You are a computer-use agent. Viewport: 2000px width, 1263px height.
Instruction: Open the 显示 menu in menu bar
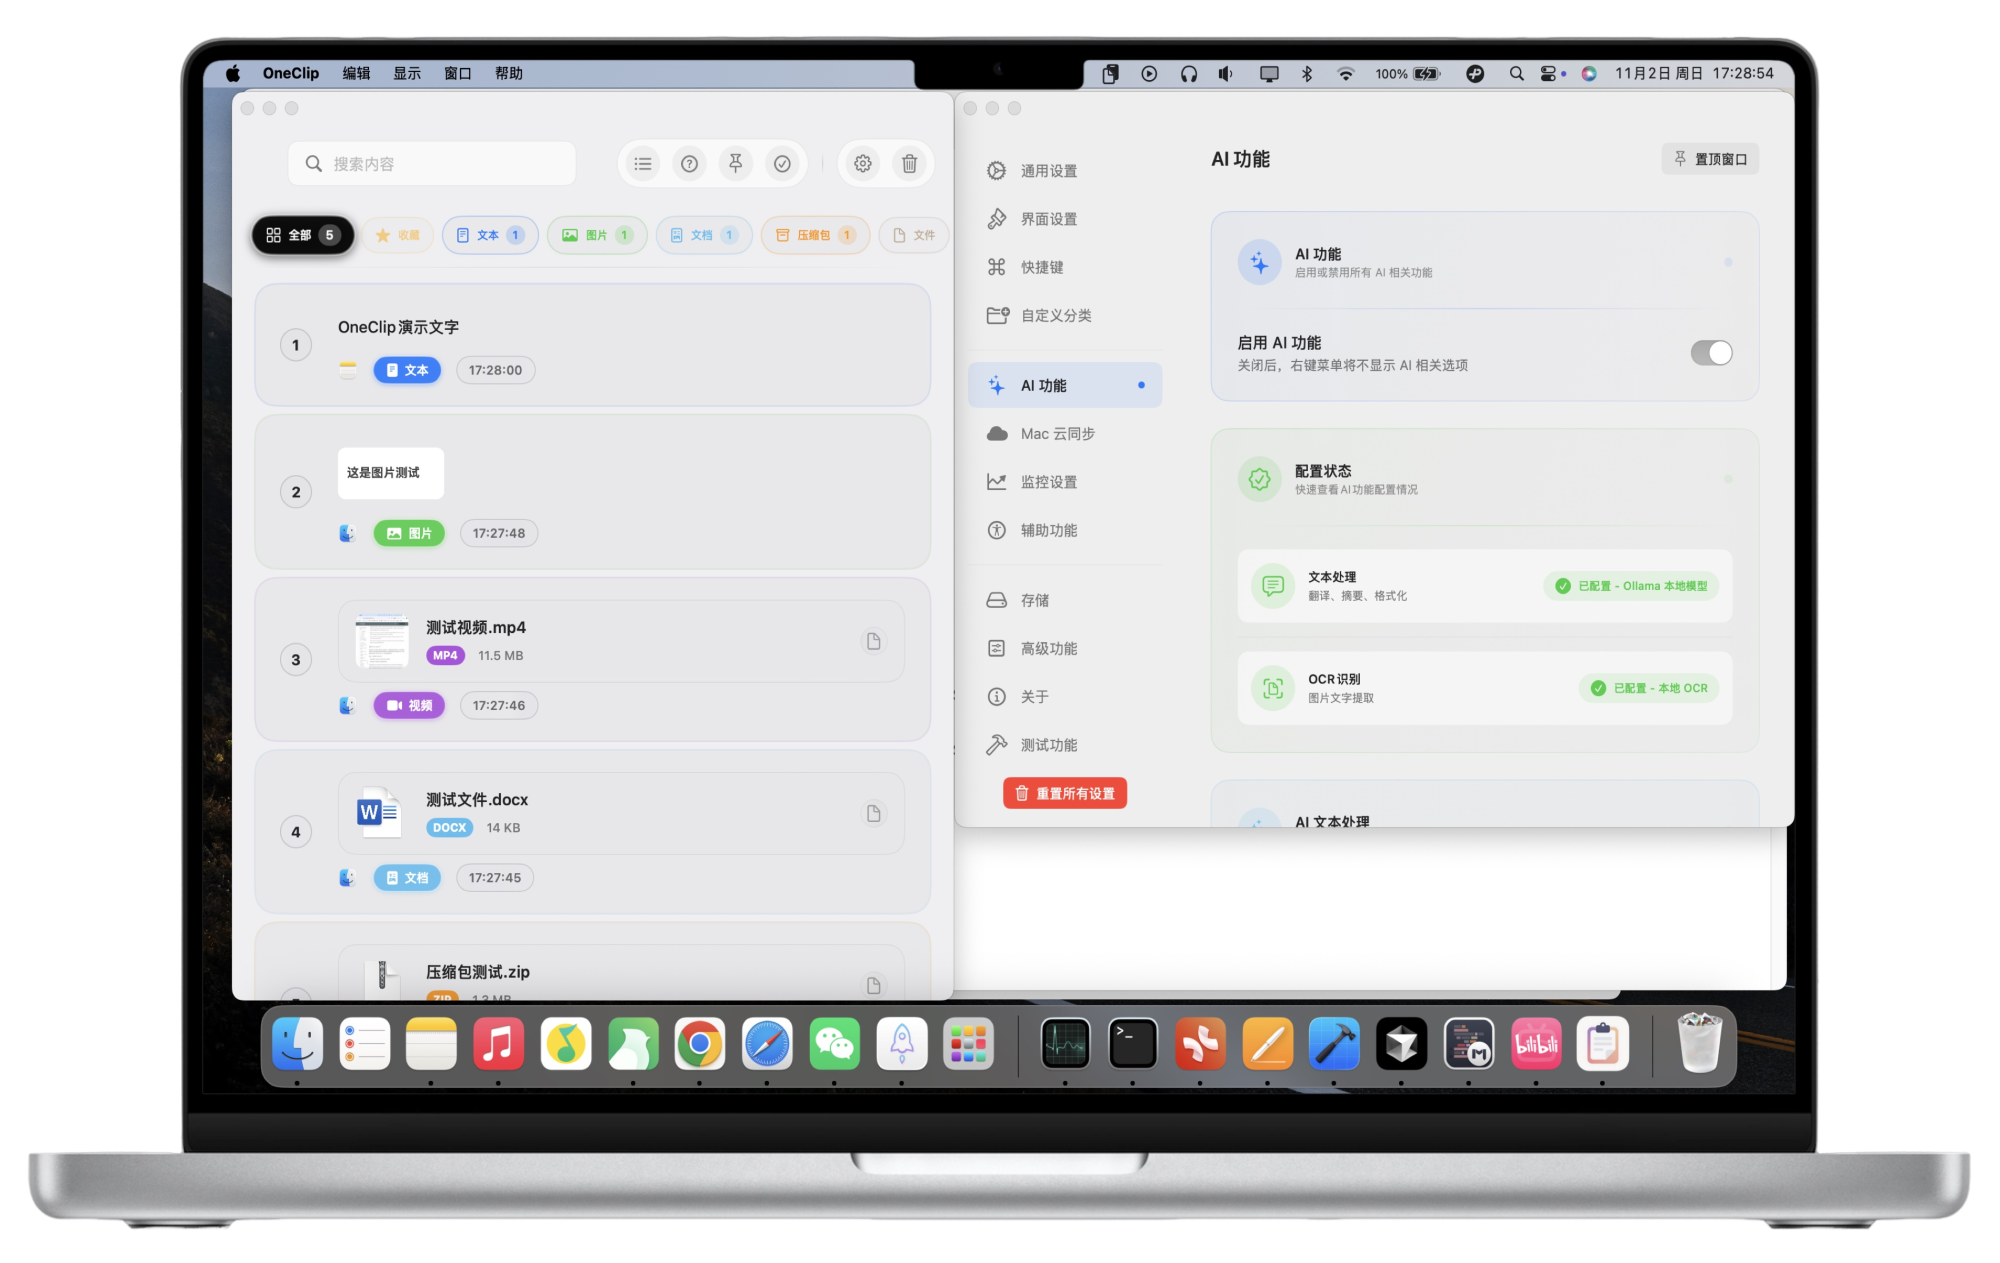click(407, 72)
